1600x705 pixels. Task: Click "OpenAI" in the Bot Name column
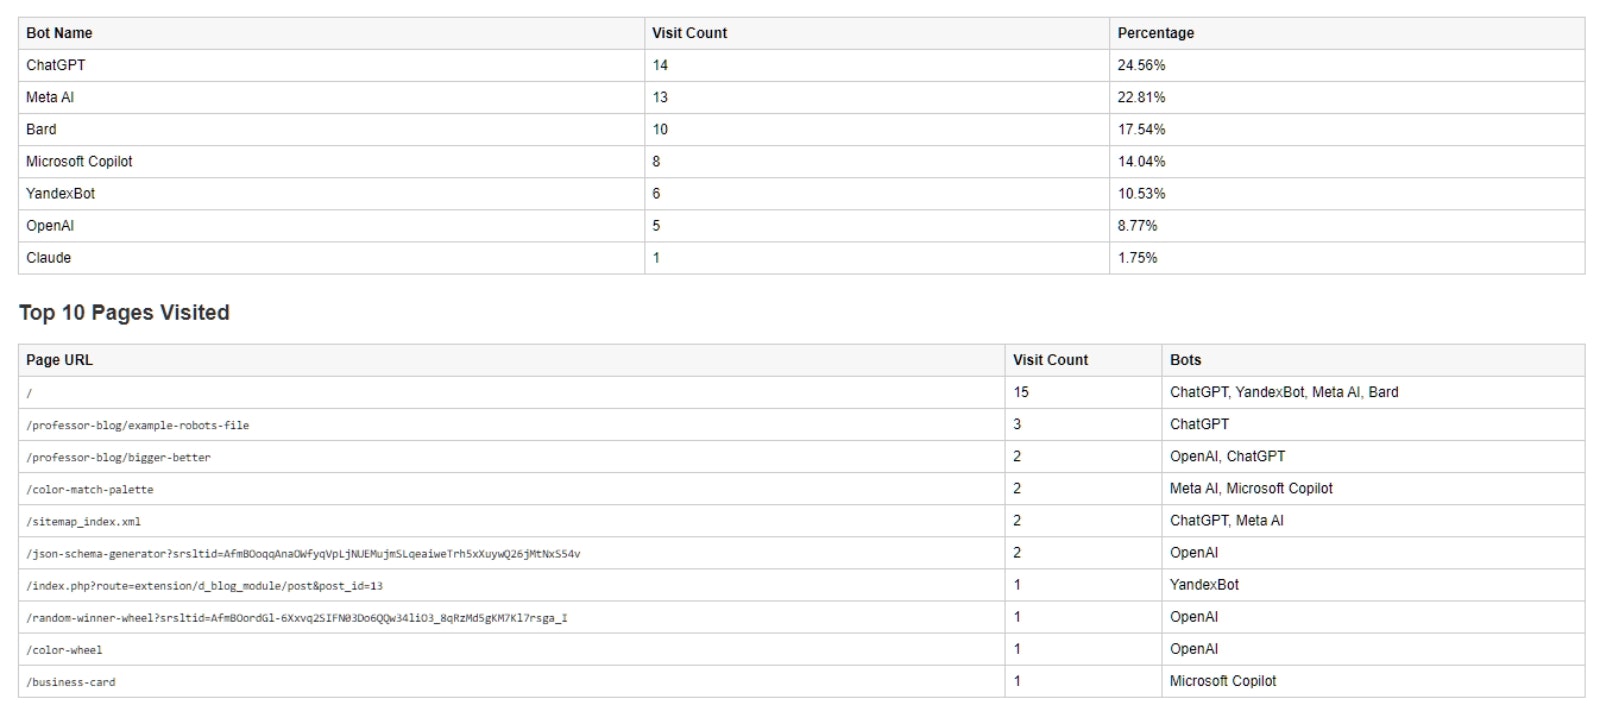(x=50, y=225)
